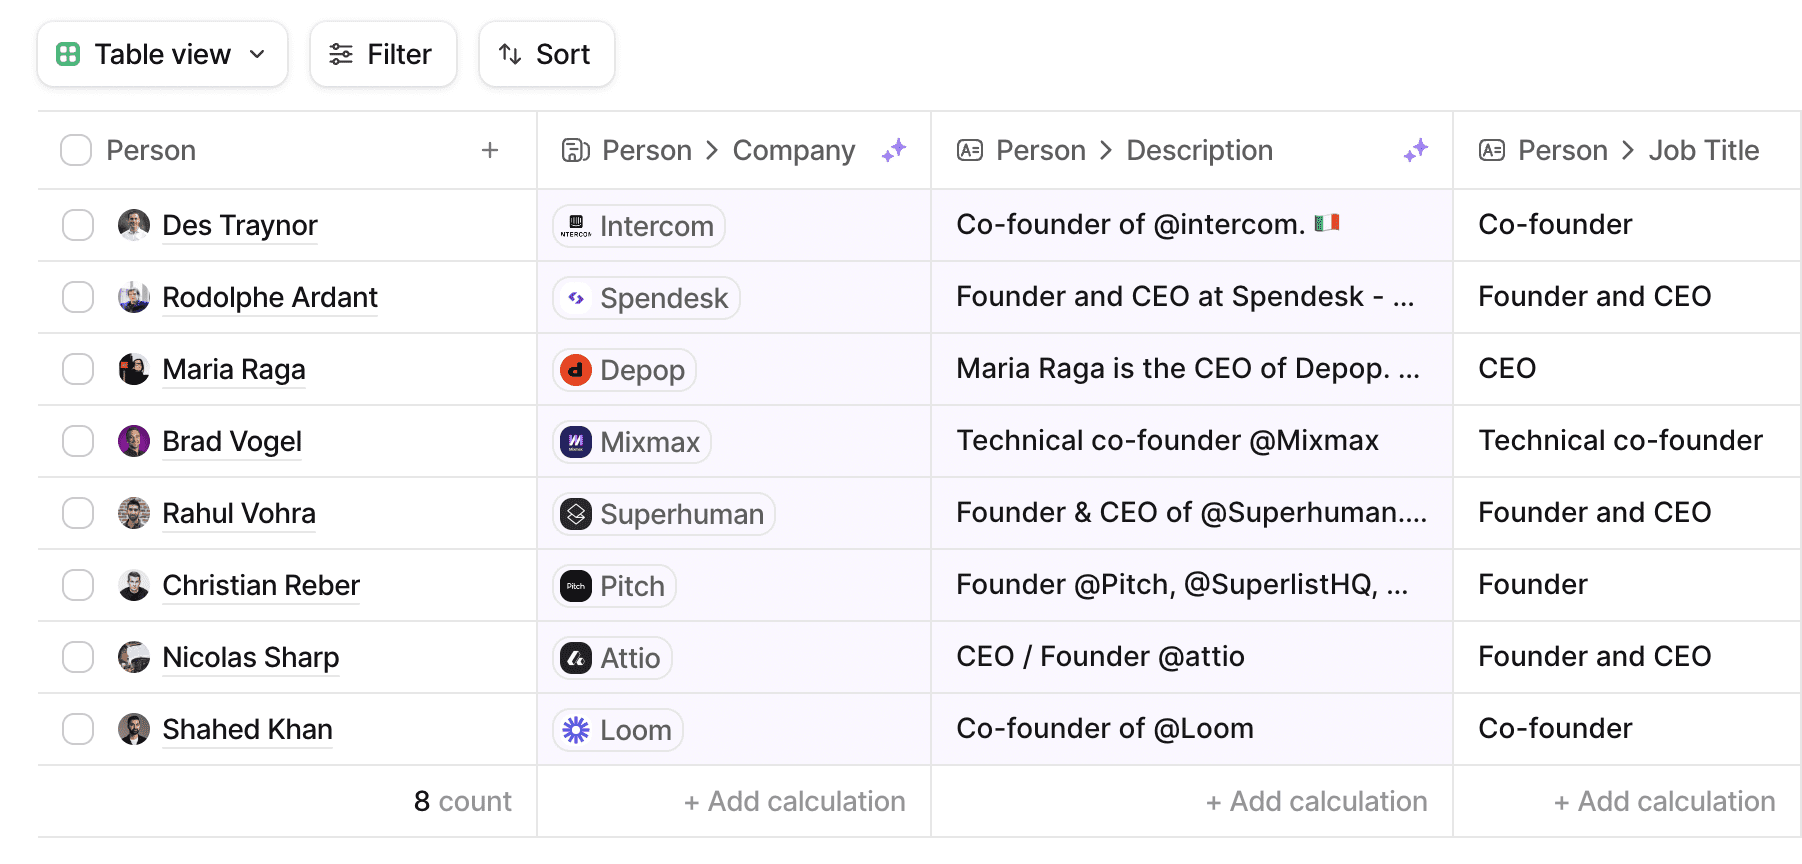Select 'CEO / Founder @attio' cell
The image size is (1802, 864).
pyautogui.click(x=1192, y=657)
